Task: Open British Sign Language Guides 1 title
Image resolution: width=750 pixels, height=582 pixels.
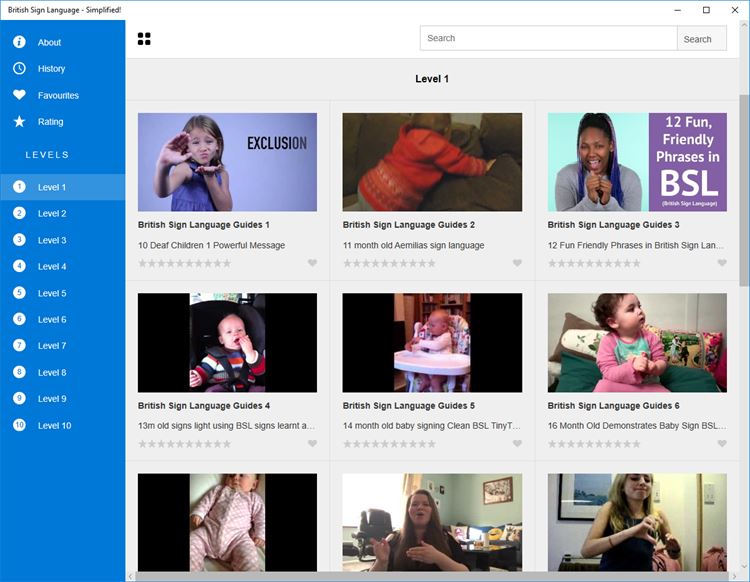Action: coord(204,225)
